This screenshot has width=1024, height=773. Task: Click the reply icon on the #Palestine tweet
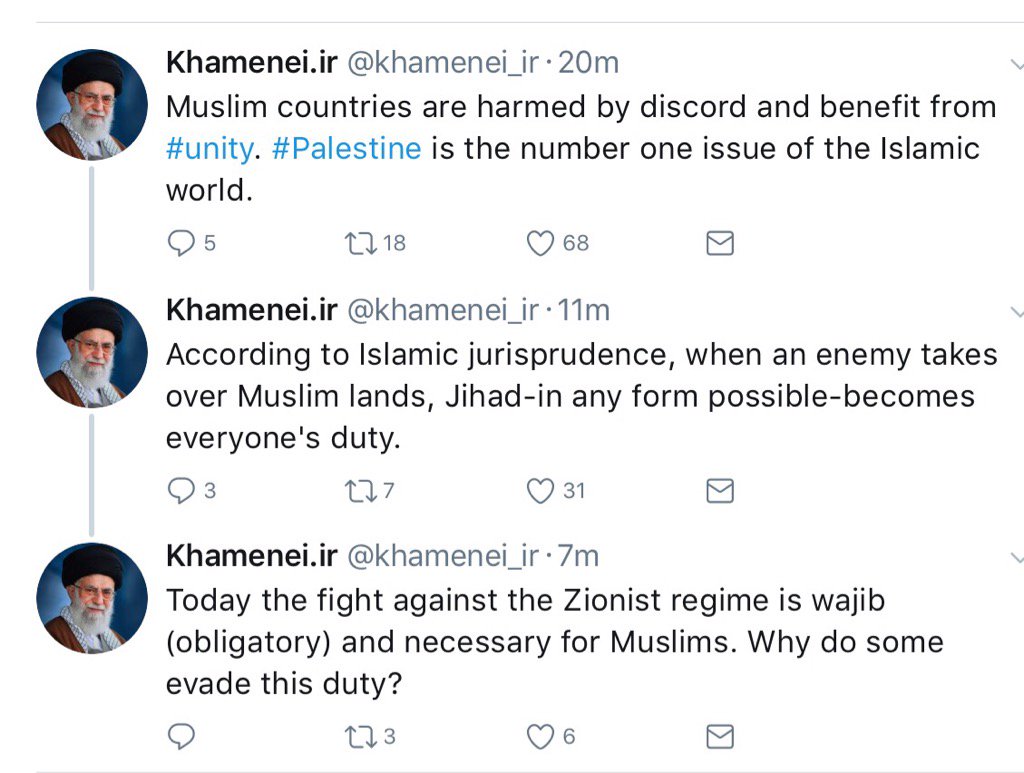(x=181, y=242)
